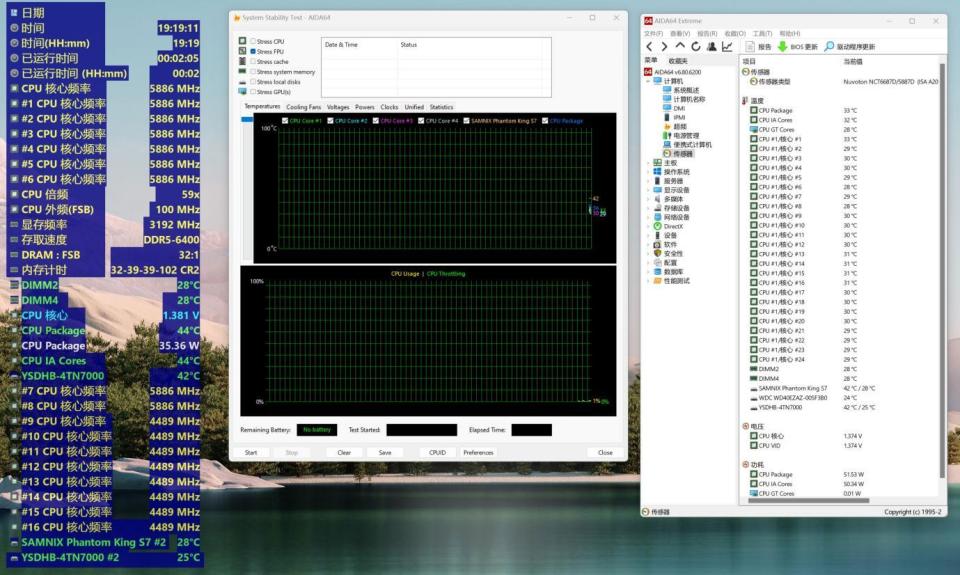Click the up-level arrow in AIDA64 toolbar
The width and height of the screenshot is (960, 575).
coord(680,46)
